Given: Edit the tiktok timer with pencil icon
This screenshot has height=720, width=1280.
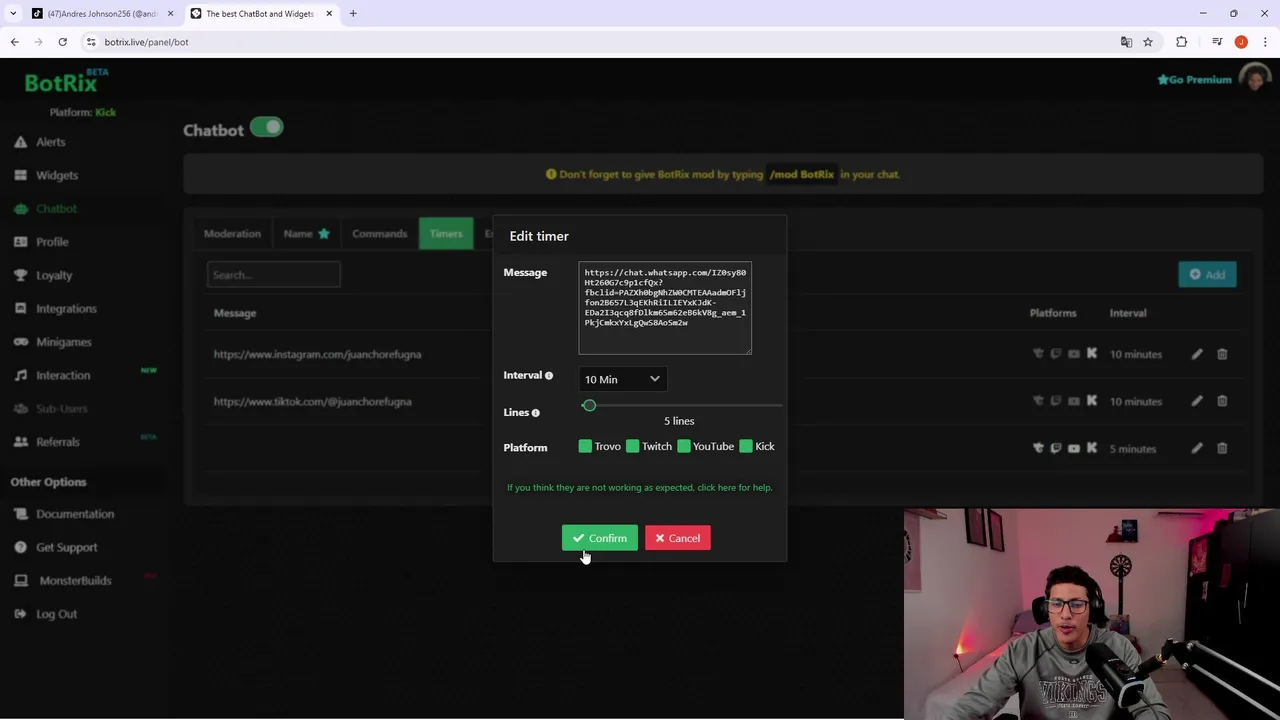Looking at the screenshot, I should point(1197,401).
